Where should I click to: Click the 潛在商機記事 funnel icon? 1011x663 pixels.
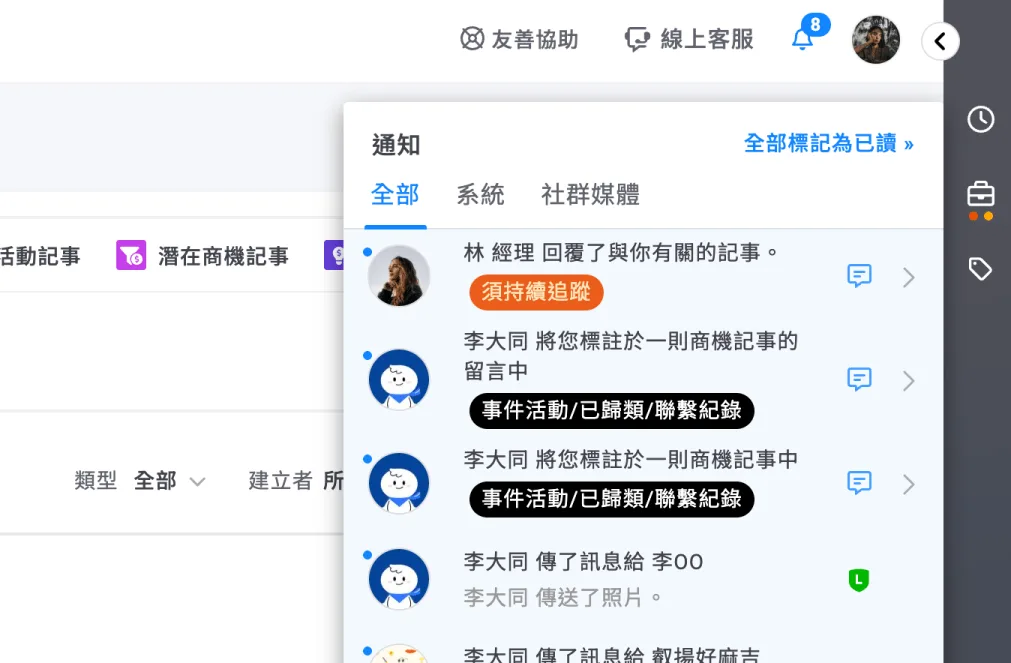(131, 255)
